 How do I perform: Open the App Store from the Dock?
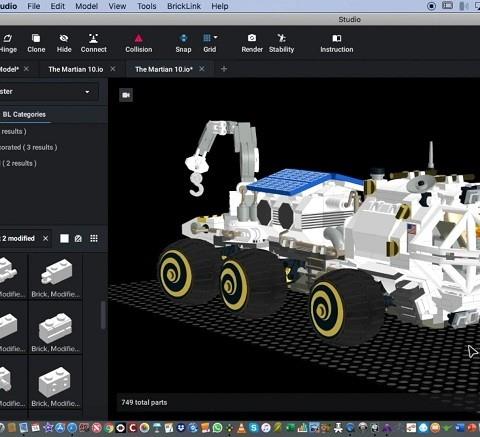(60, 428)
